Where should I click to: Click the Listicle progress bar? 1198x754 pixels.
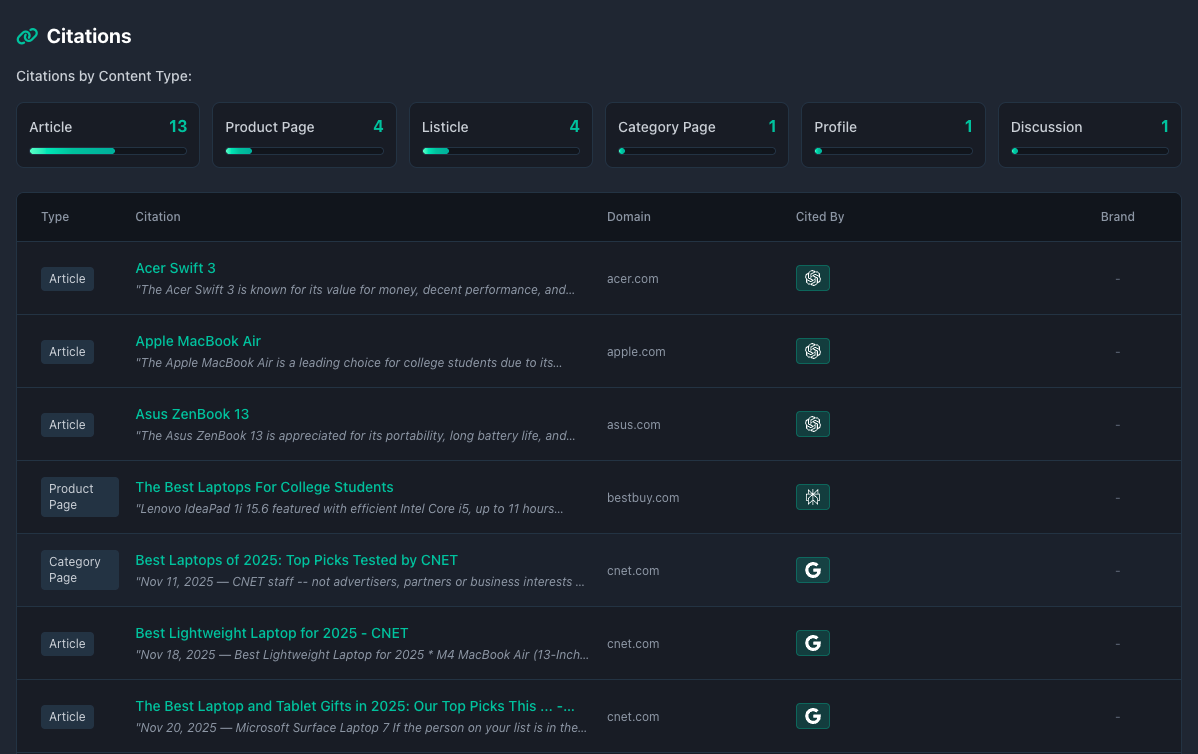(500, 151)
